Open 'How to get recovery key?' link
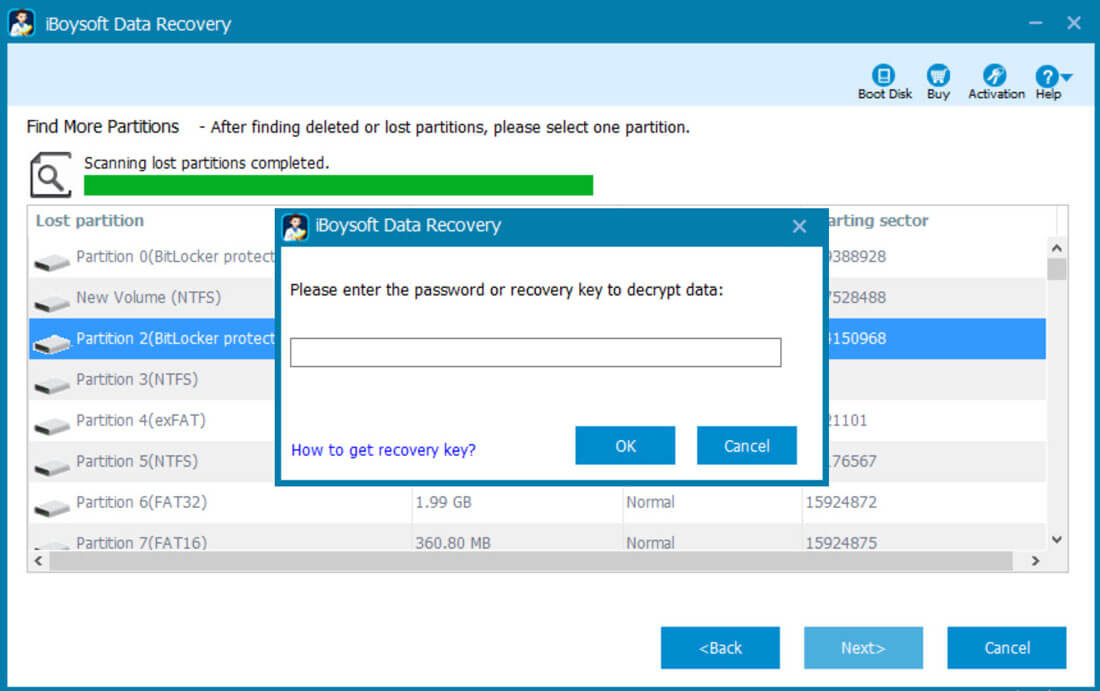 click(x=383, y=450)
